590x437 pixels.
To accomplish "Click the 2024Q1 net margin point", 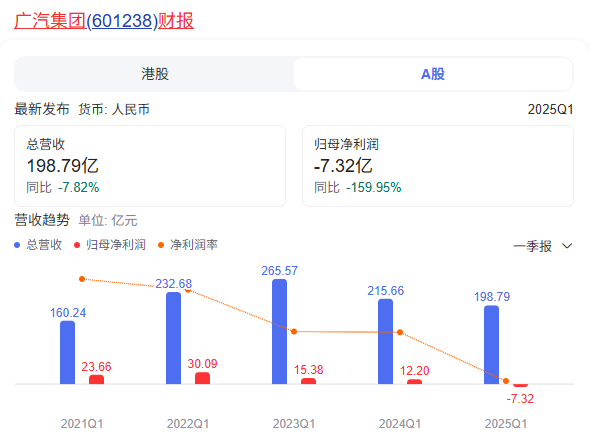I will click(400, 332).
